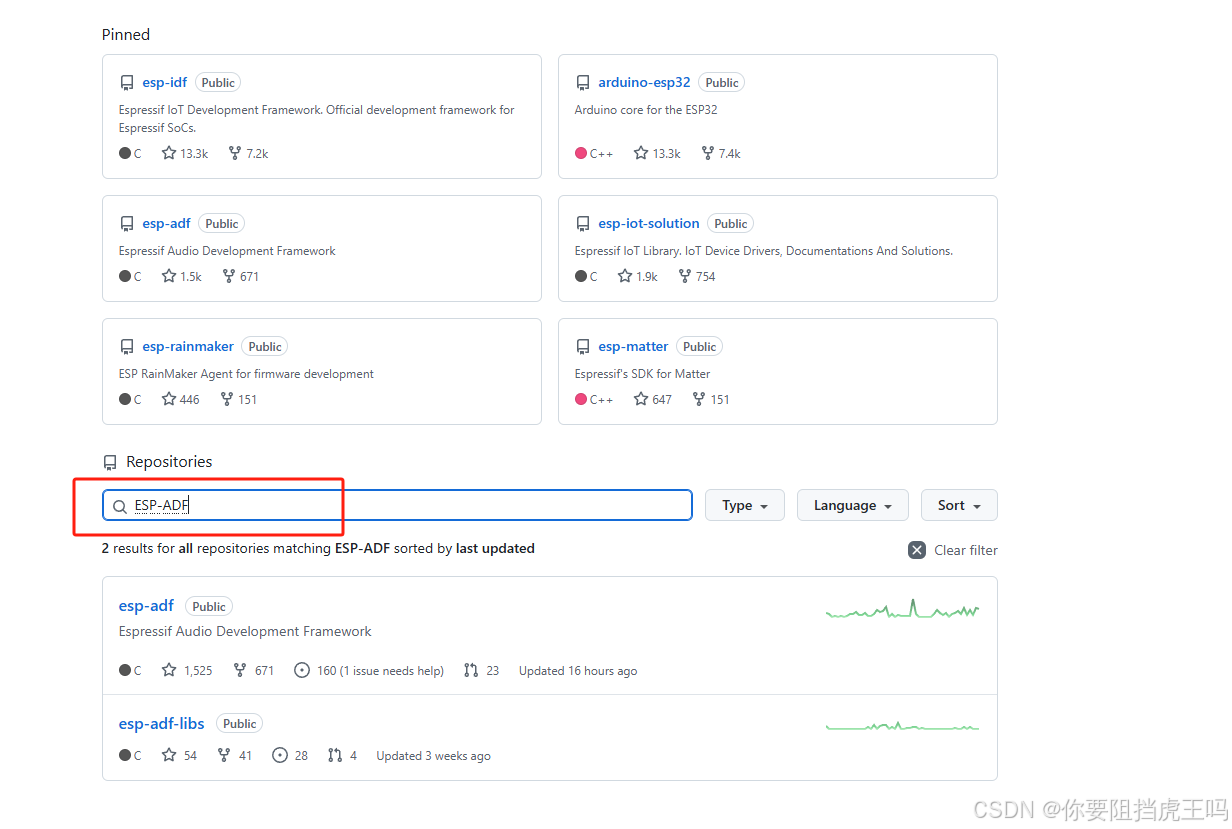Click the fork icon on the pinned esp-adf card
The width and height of the screenshot is (1232, 829).
pos(229,276)
